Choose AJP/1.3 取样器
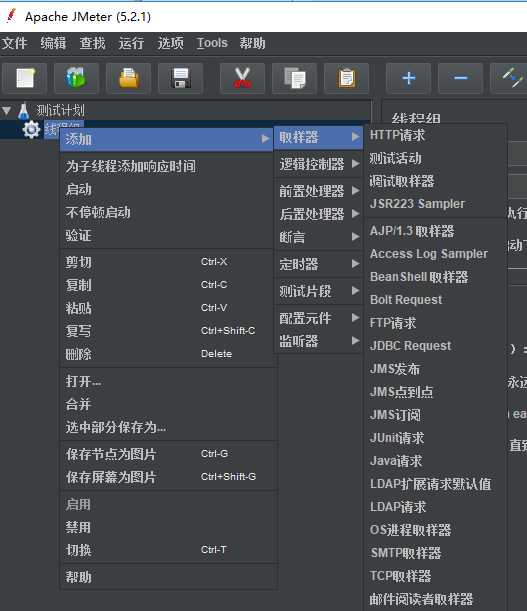 click(x=435, y=231)
